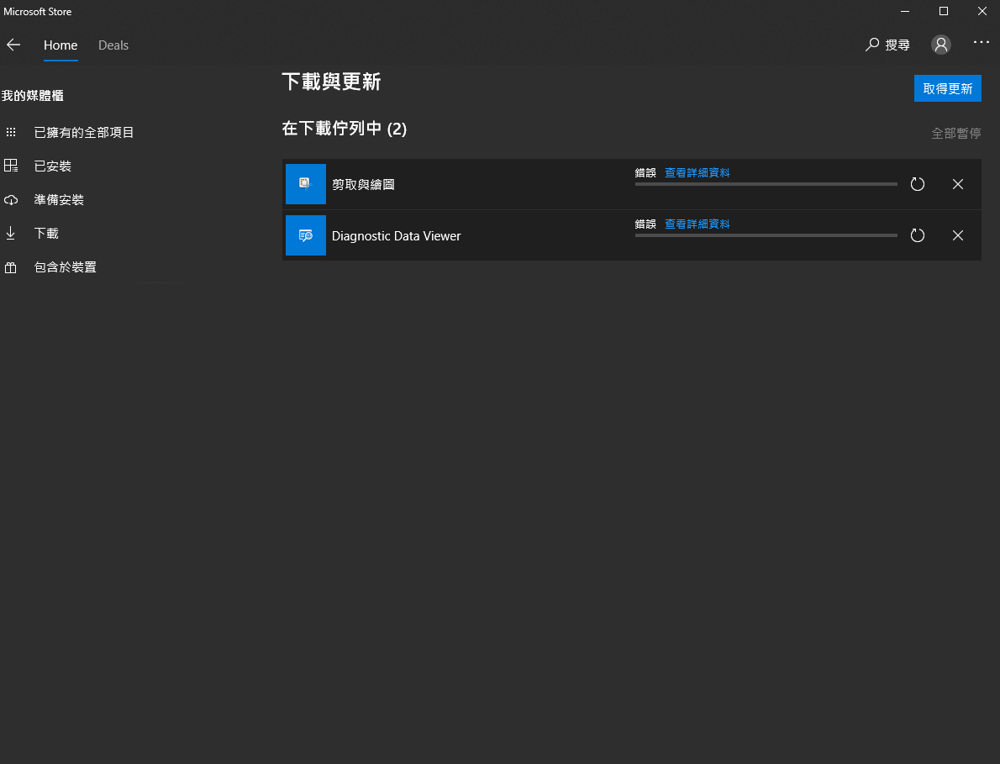Screen dimensions: 1000x764
Task: Click the download arrow icon beside 下載
Action: [11, 233]
